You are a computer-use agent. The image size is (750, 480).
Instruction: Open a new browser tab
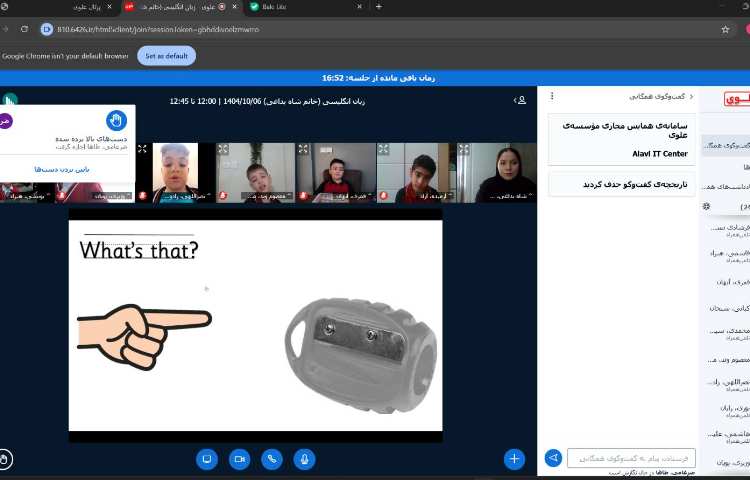point(378,7)
